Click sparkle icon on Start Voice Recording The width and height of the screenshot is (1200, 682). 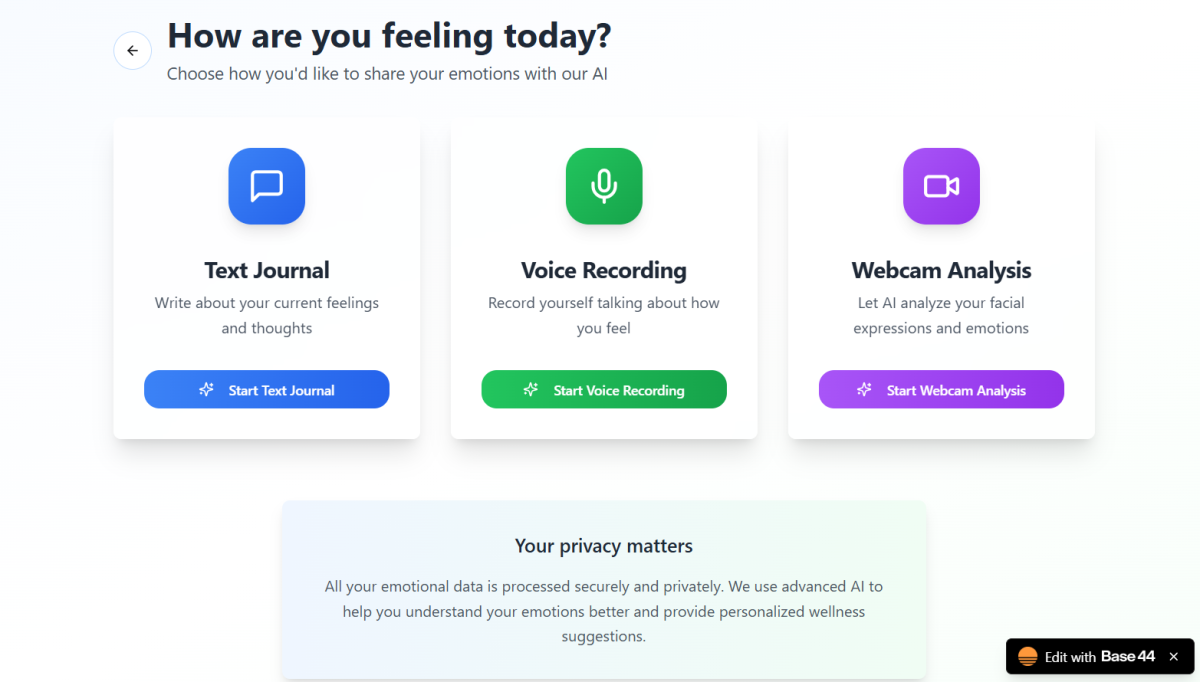tap(531, 390)
